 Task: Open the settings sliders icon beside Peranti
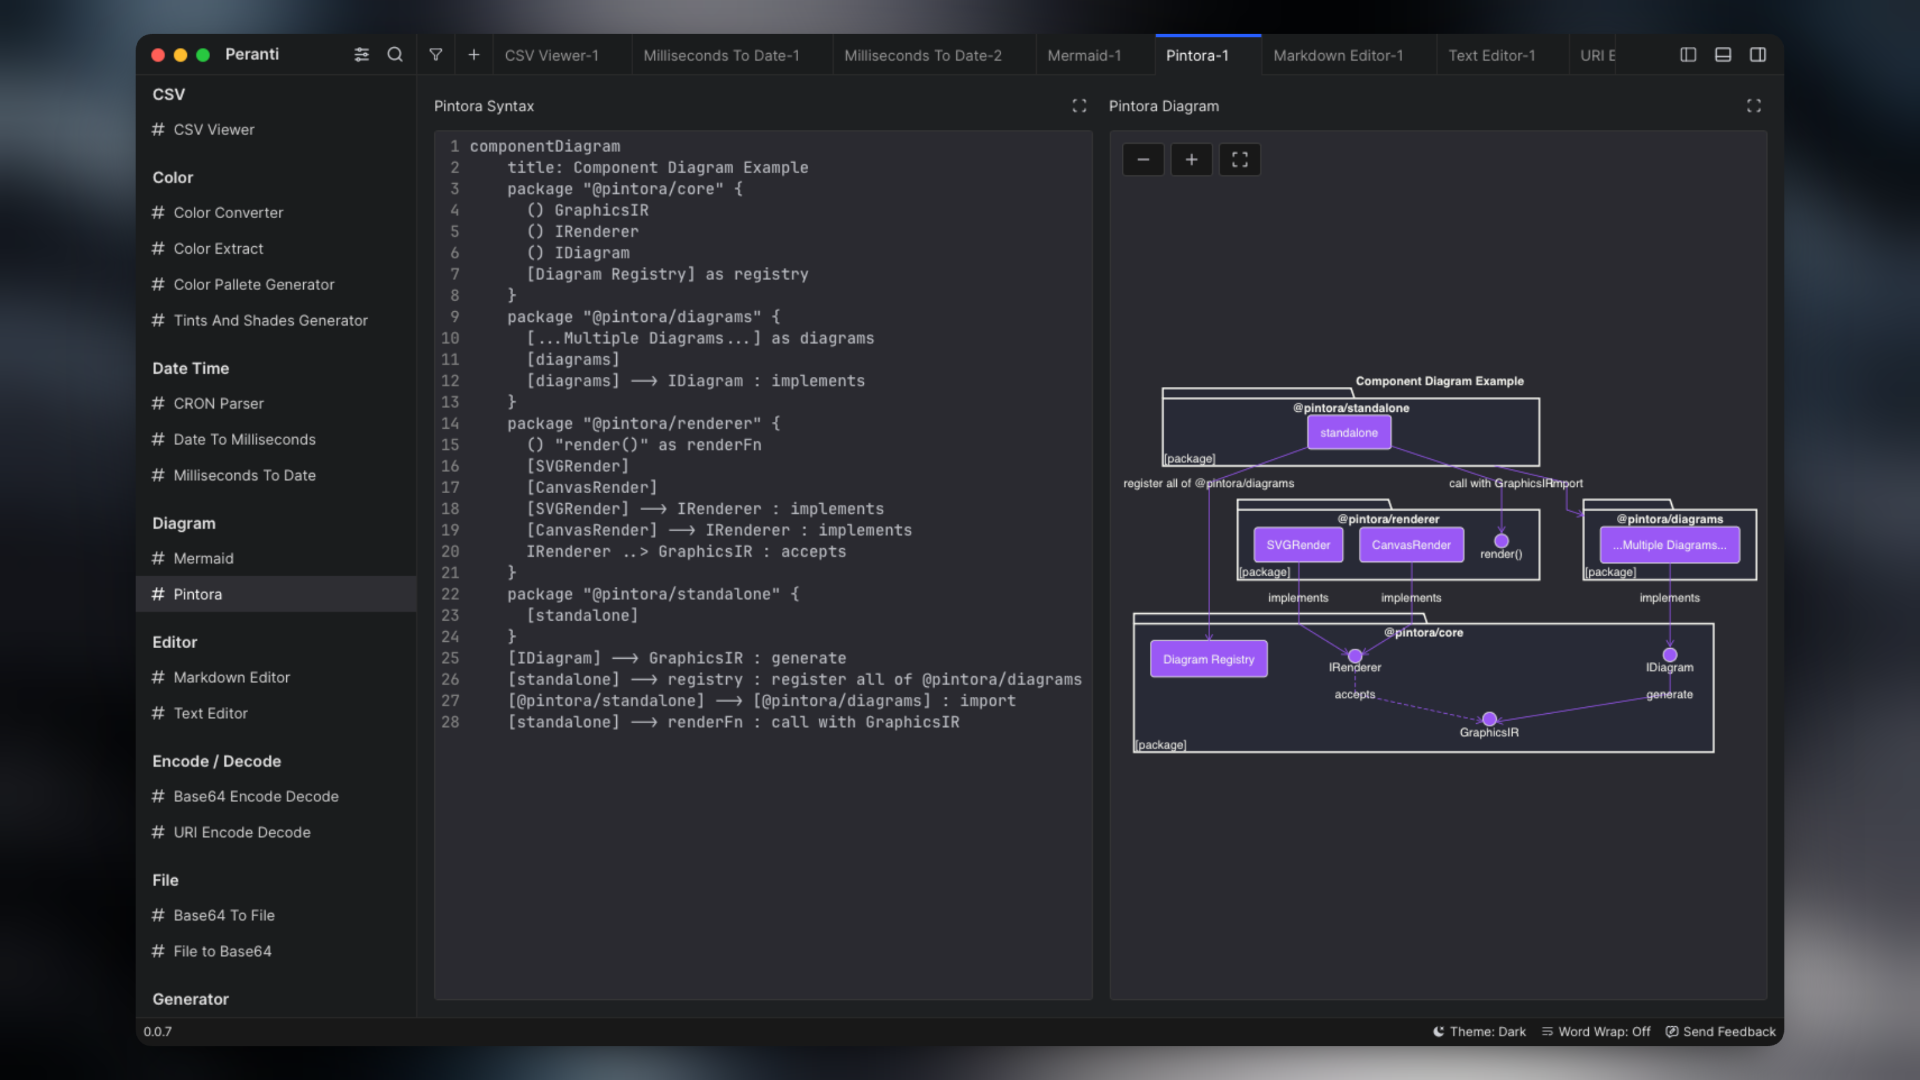(x=361, y=55)
